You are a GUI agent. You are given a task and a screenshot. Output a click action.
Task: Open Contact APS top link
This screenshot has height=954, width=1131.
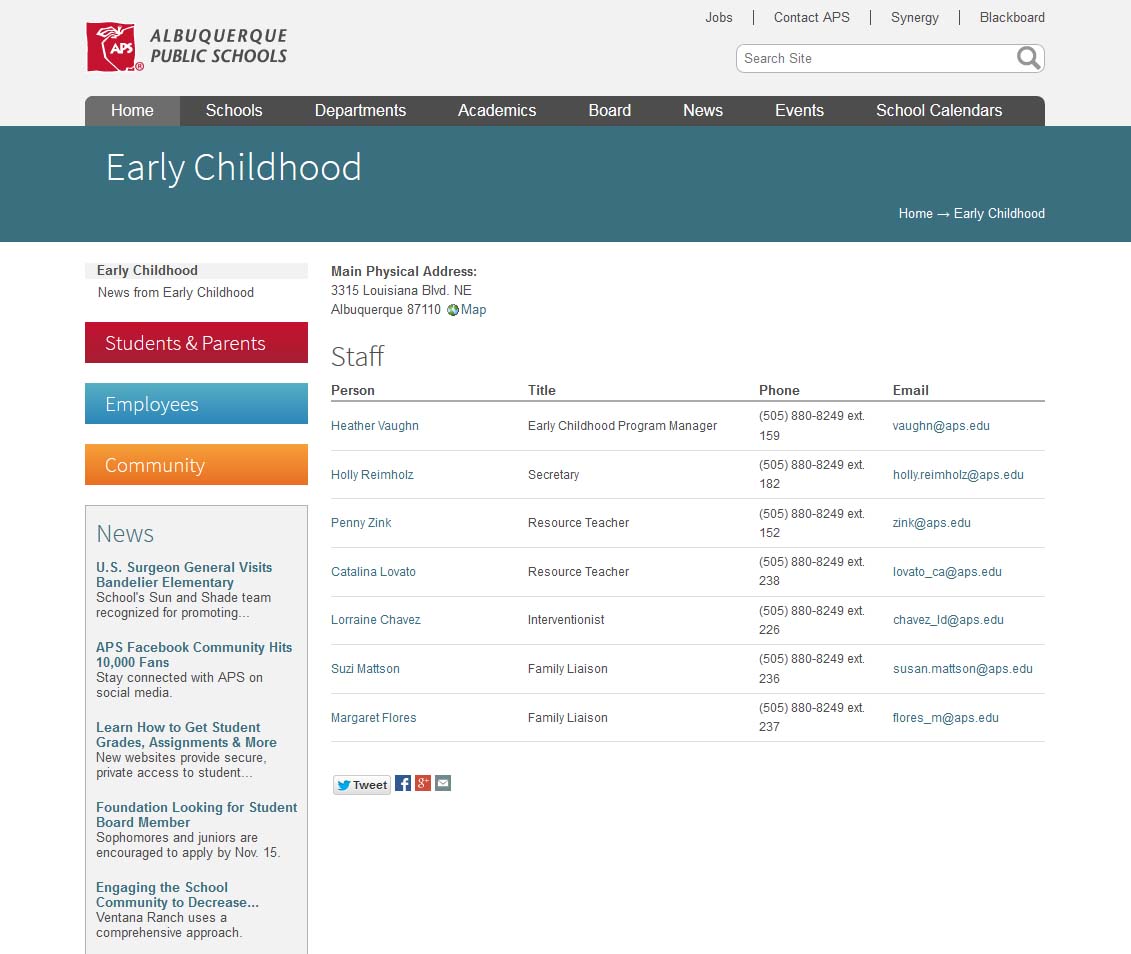point(811,17)
